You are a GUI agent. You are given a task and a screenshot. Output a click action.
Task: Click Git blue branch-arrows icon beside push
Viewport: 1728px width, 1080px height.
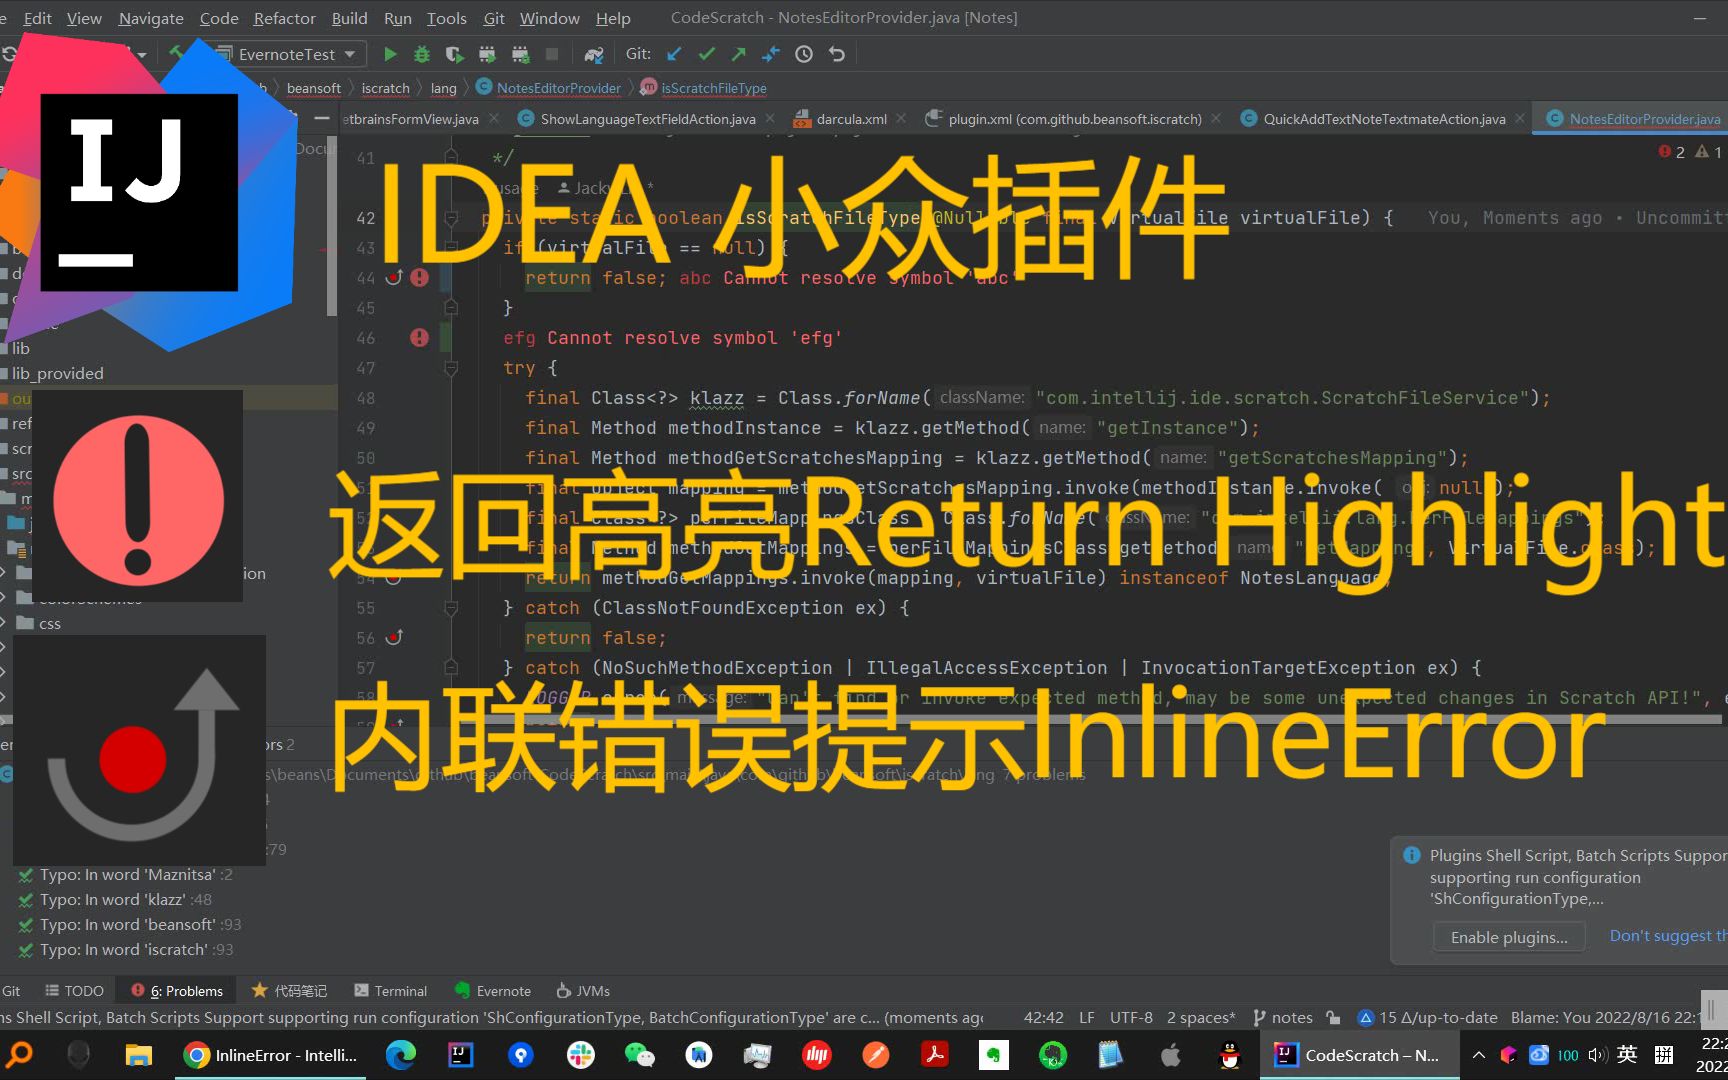(x=771, y=54)
